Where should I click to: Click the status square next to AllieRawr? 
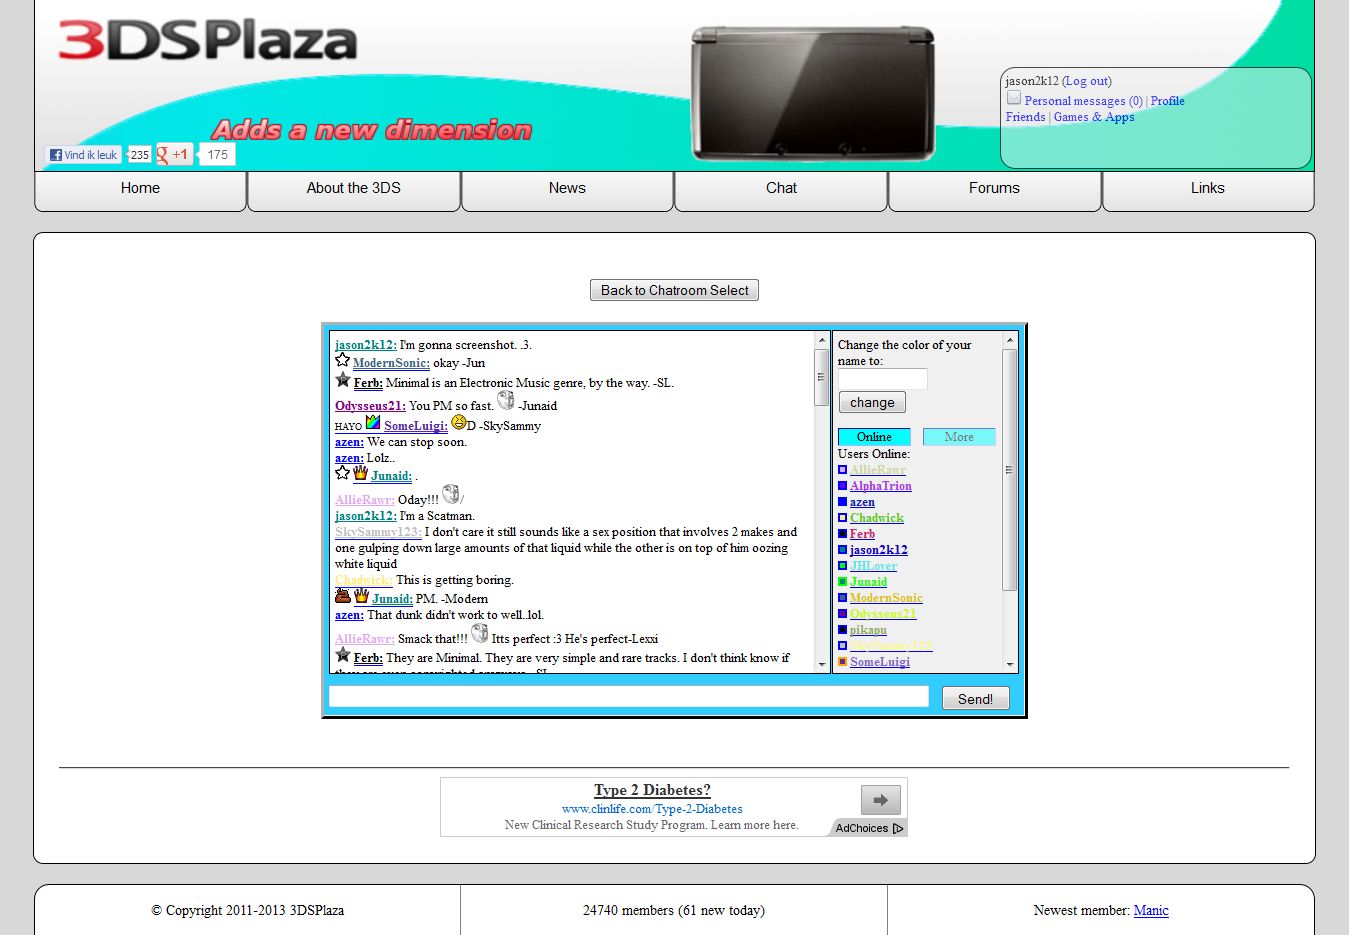click(842, 470)
